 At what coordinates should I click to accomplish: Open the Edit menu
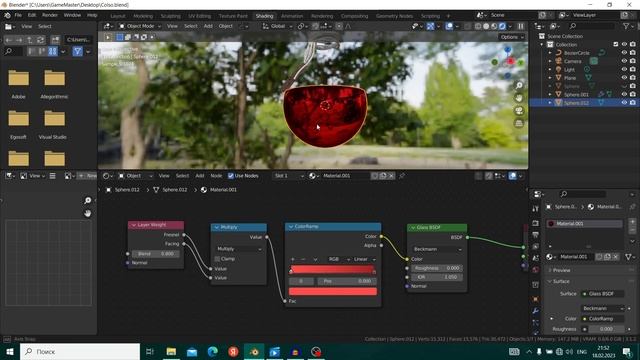pyautogui.click(x=31, y=15)
